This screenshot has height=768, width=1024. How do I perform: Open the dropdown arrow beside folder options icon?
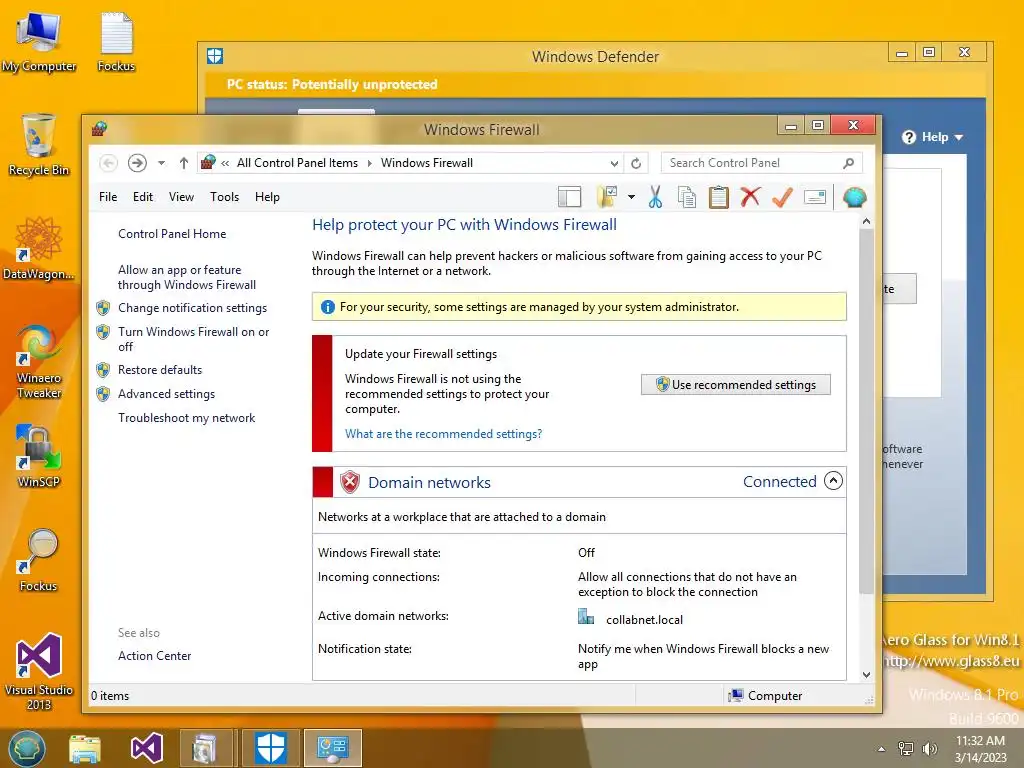click(632, 197)
